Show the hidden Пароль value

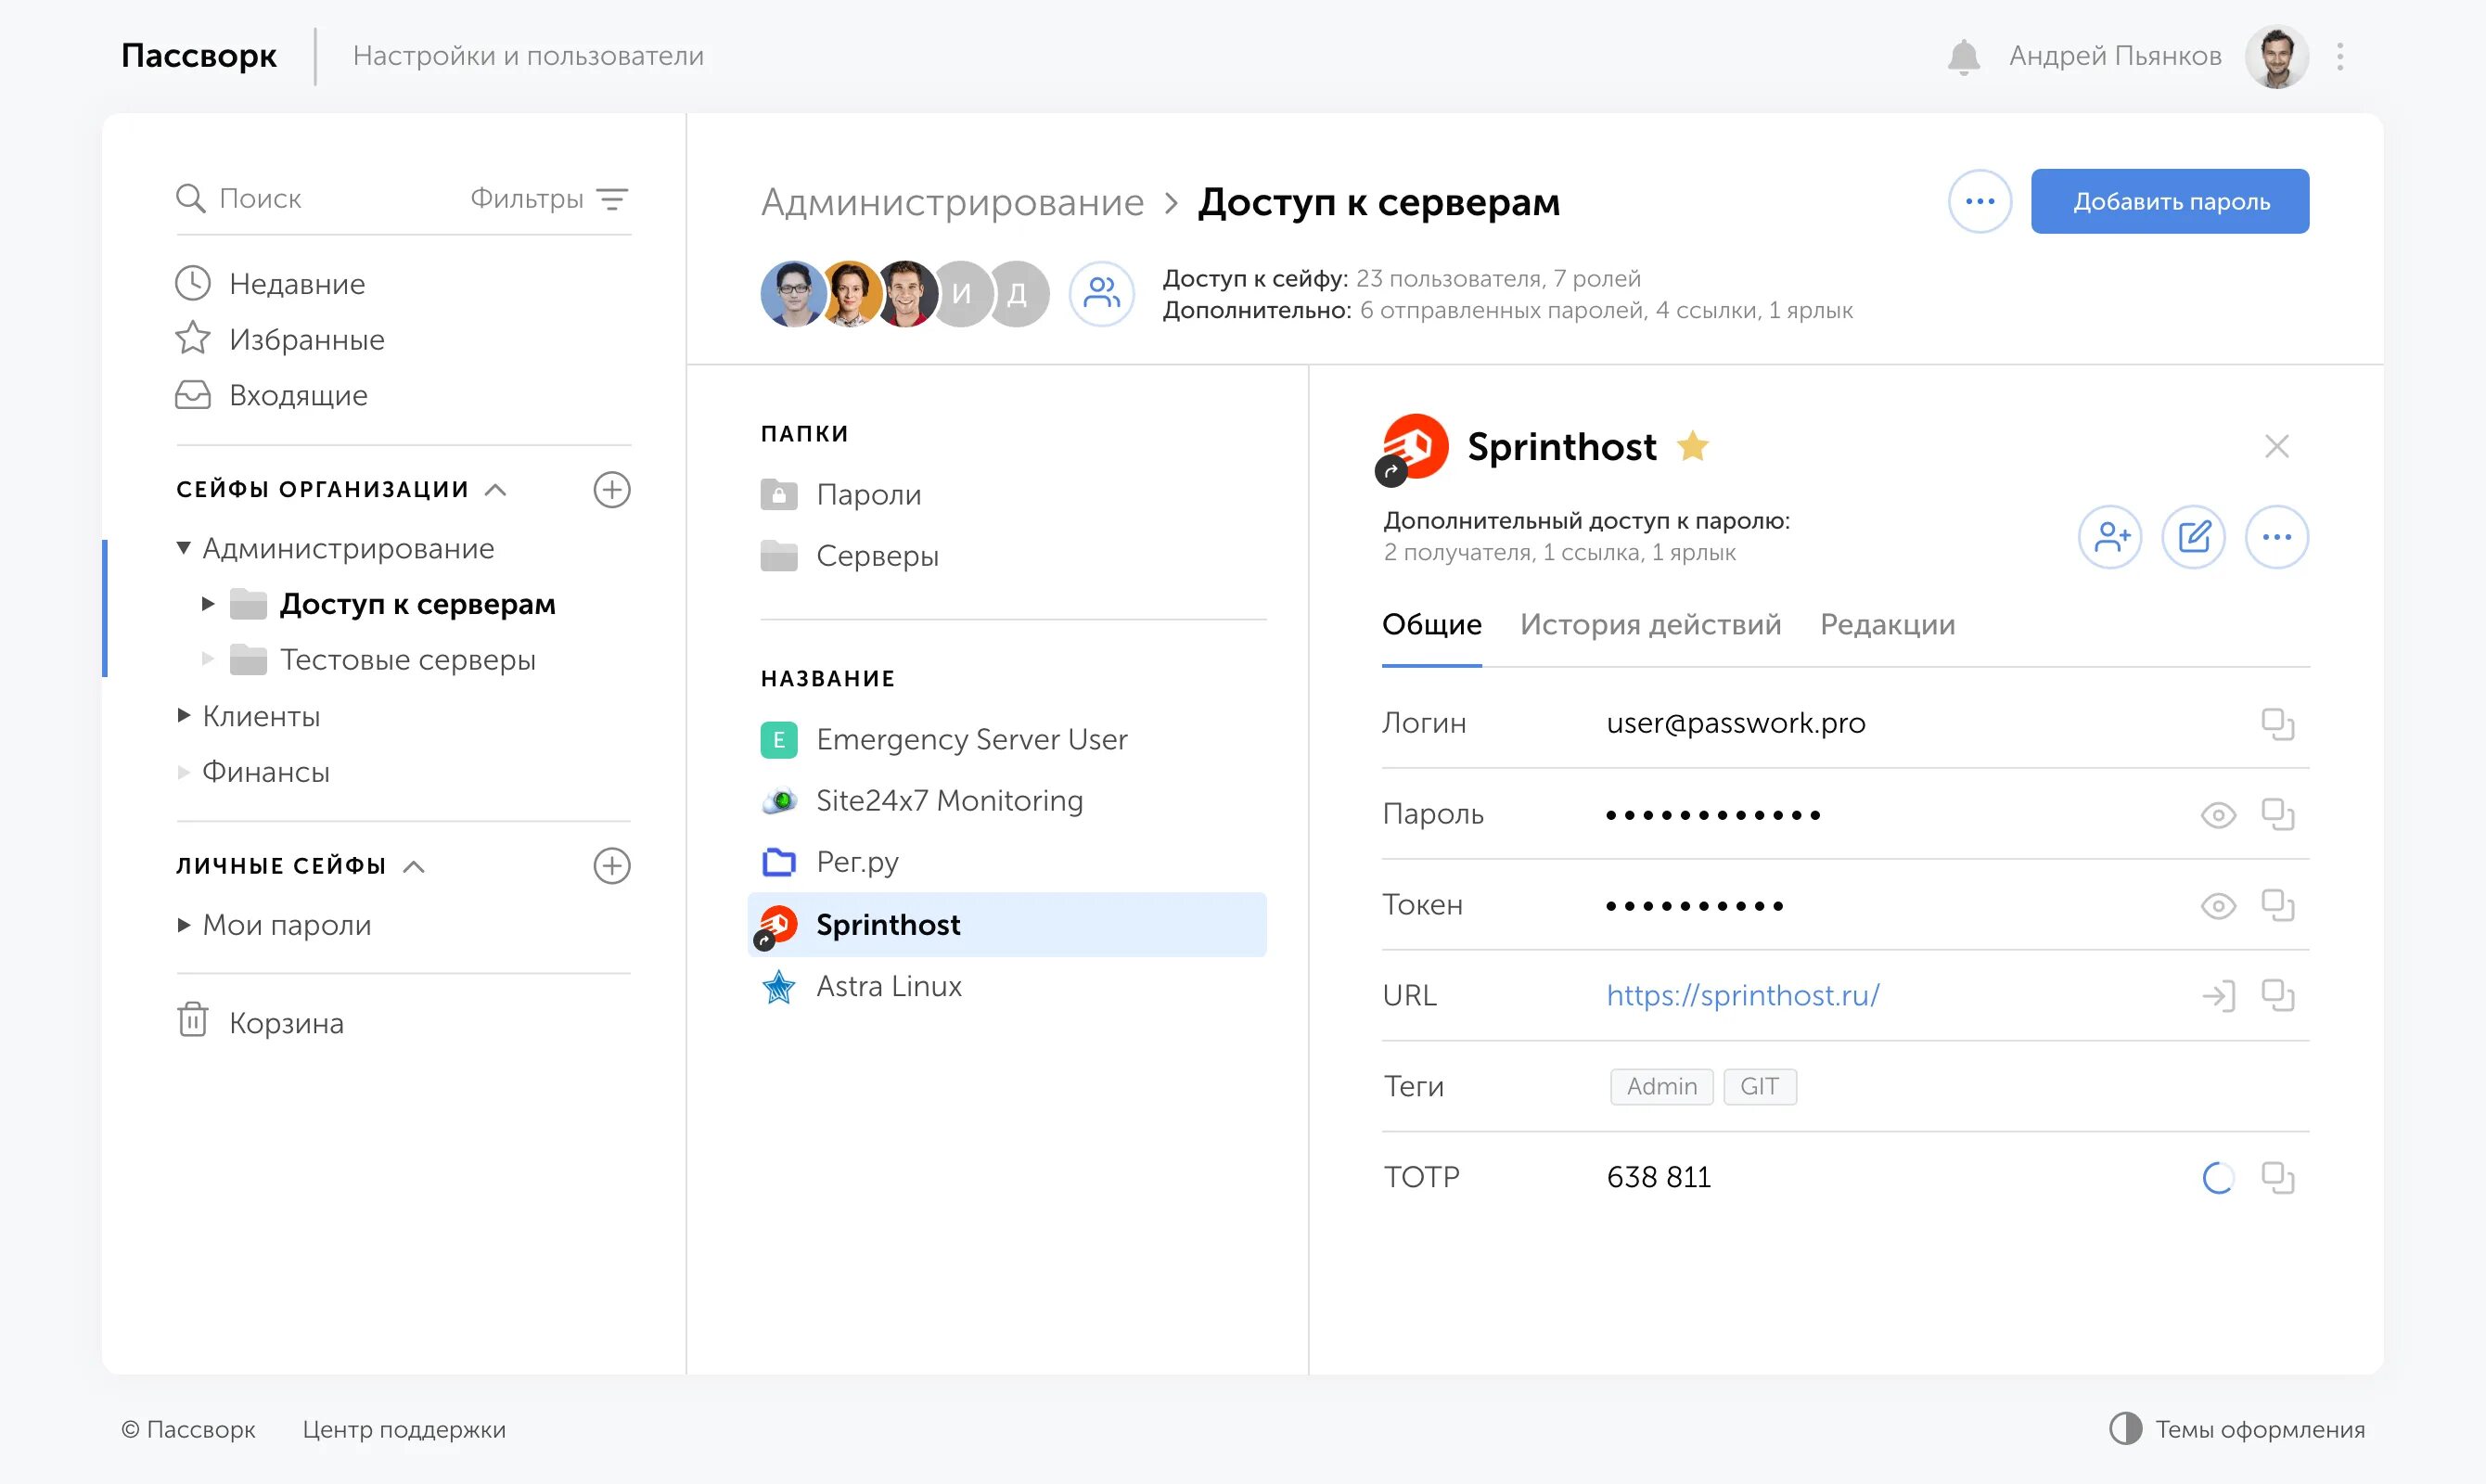tap(2218, 816)
